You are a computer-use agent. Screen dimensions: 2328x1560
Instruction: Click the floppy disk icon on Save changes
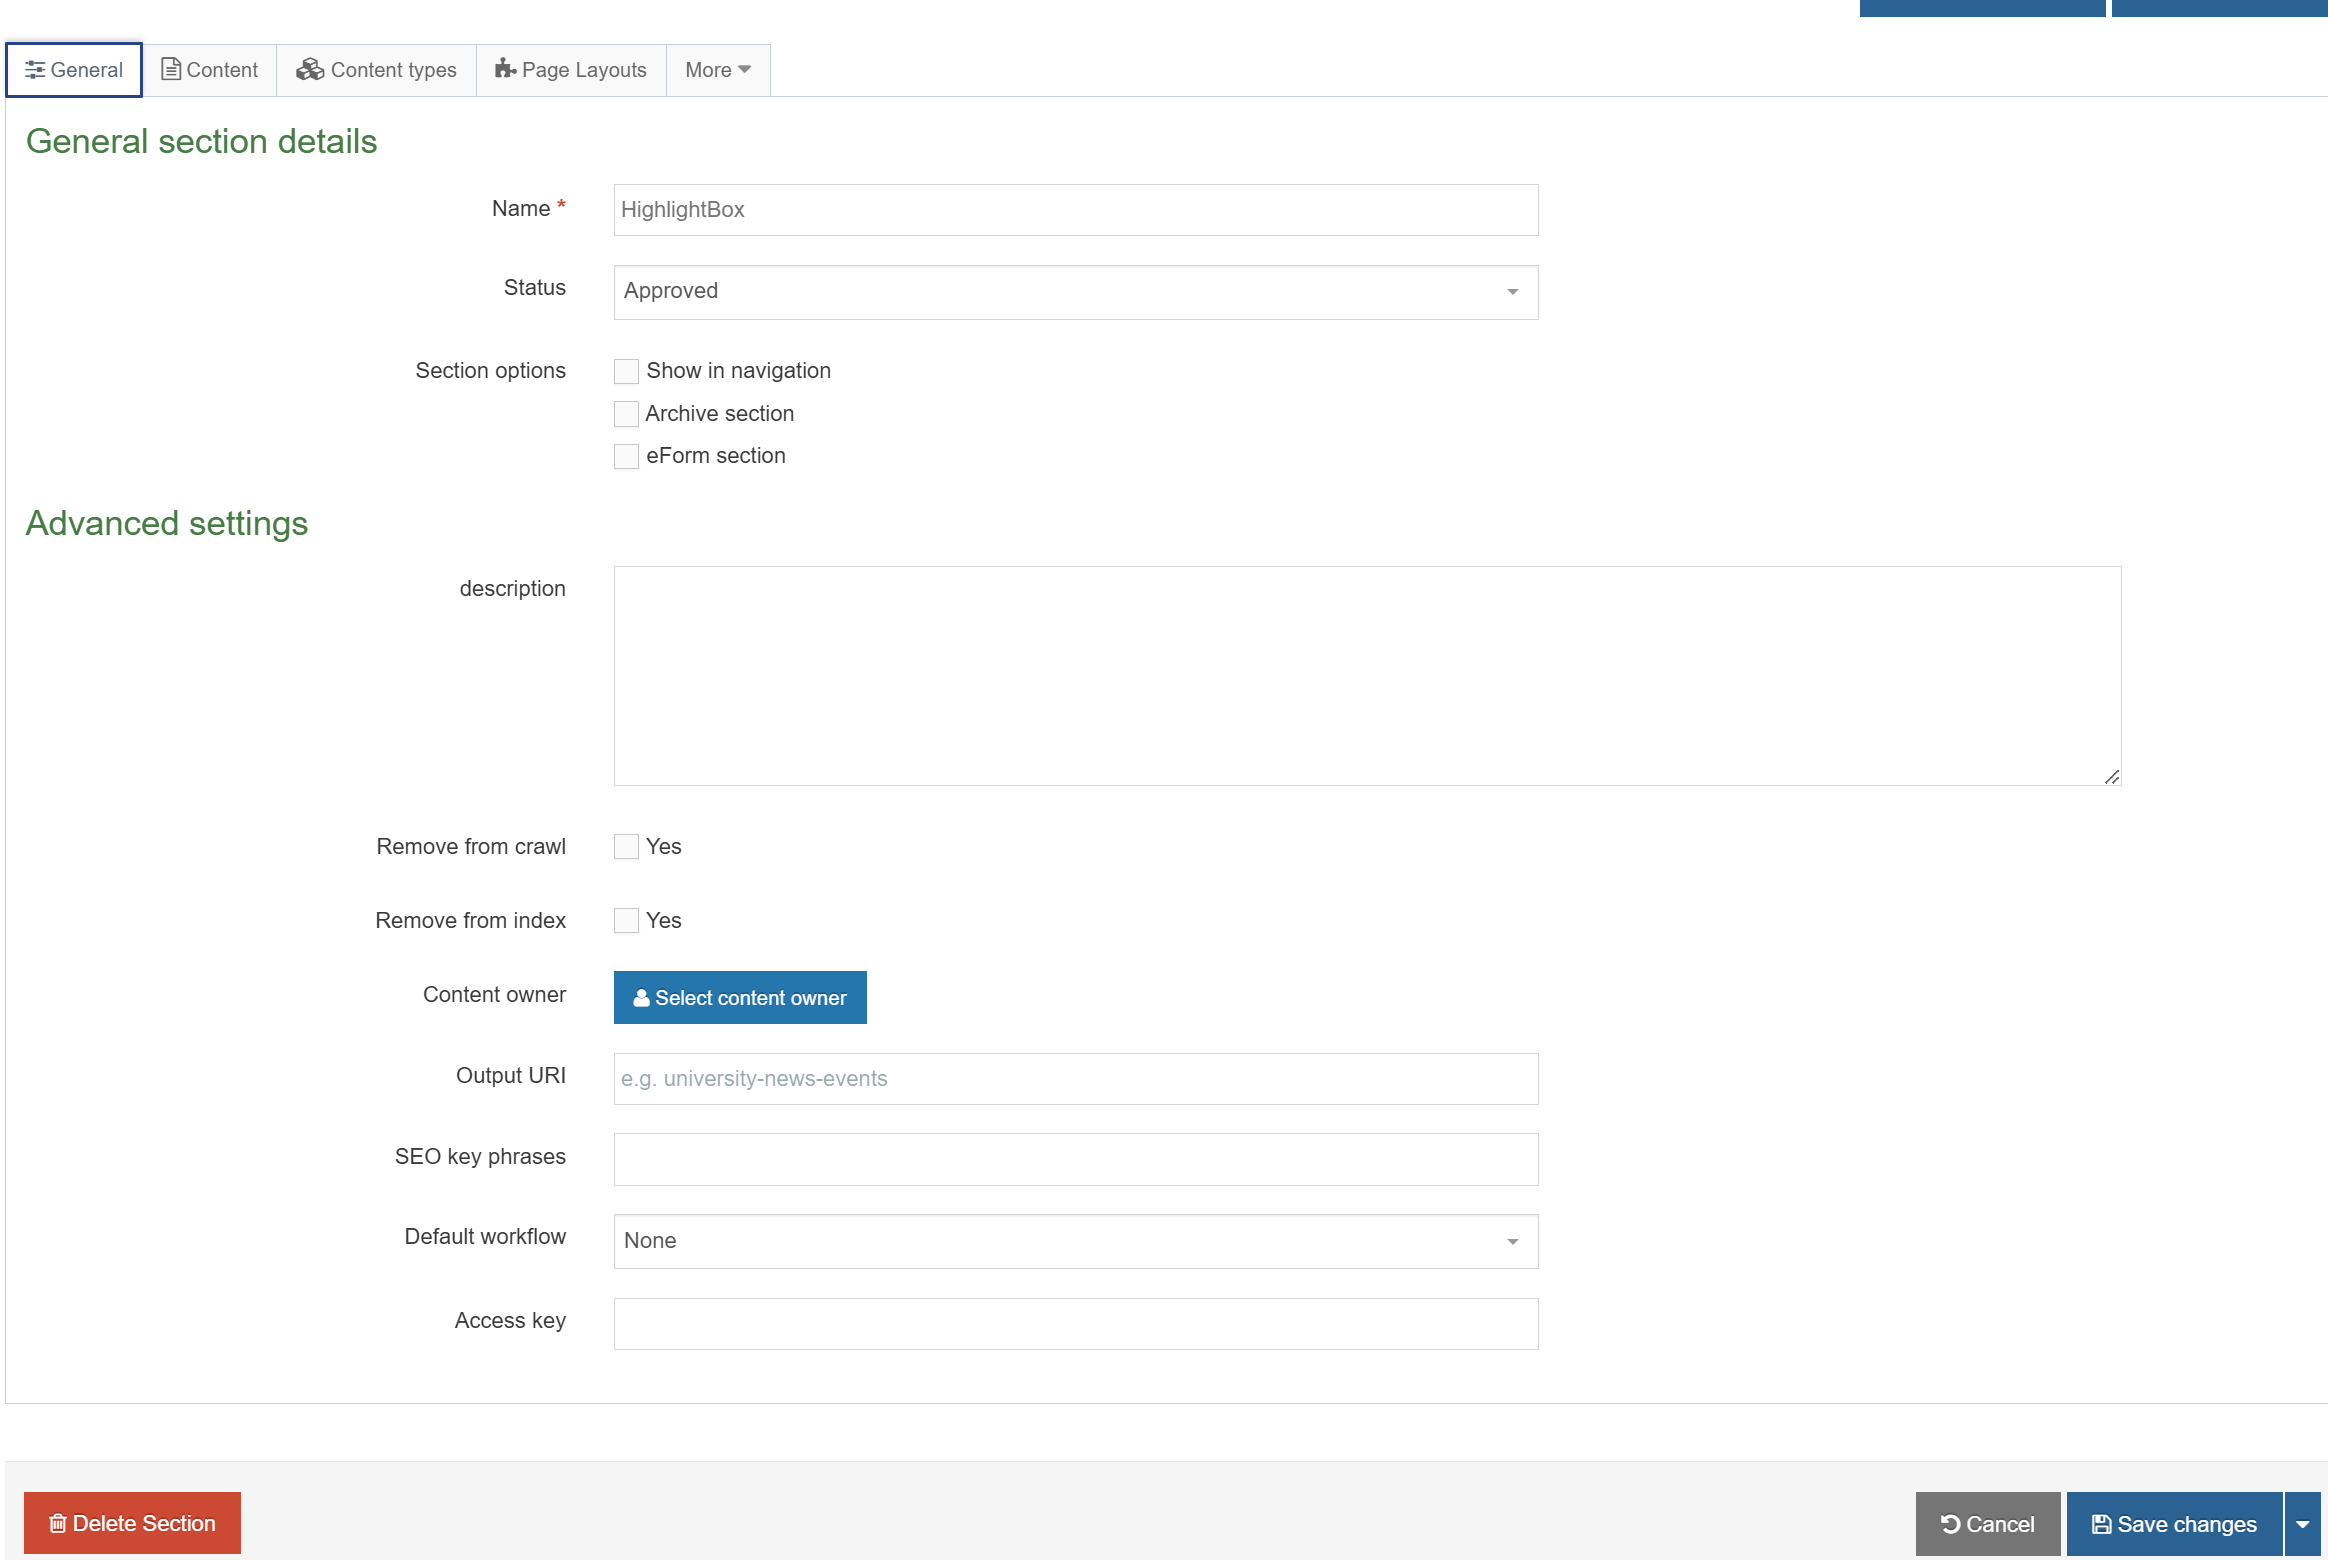(x=2101, y=1524)
